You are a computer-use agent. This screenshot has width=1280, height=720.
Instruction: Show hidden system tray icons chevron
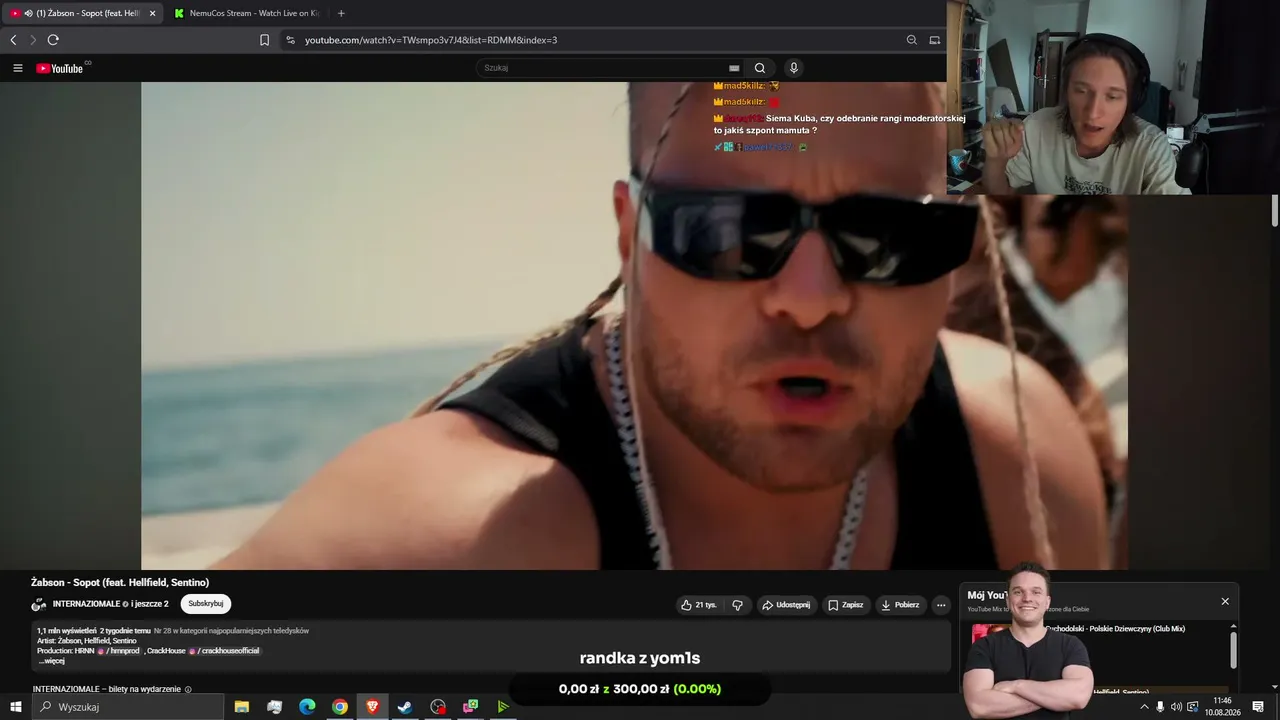(1144, 707)
